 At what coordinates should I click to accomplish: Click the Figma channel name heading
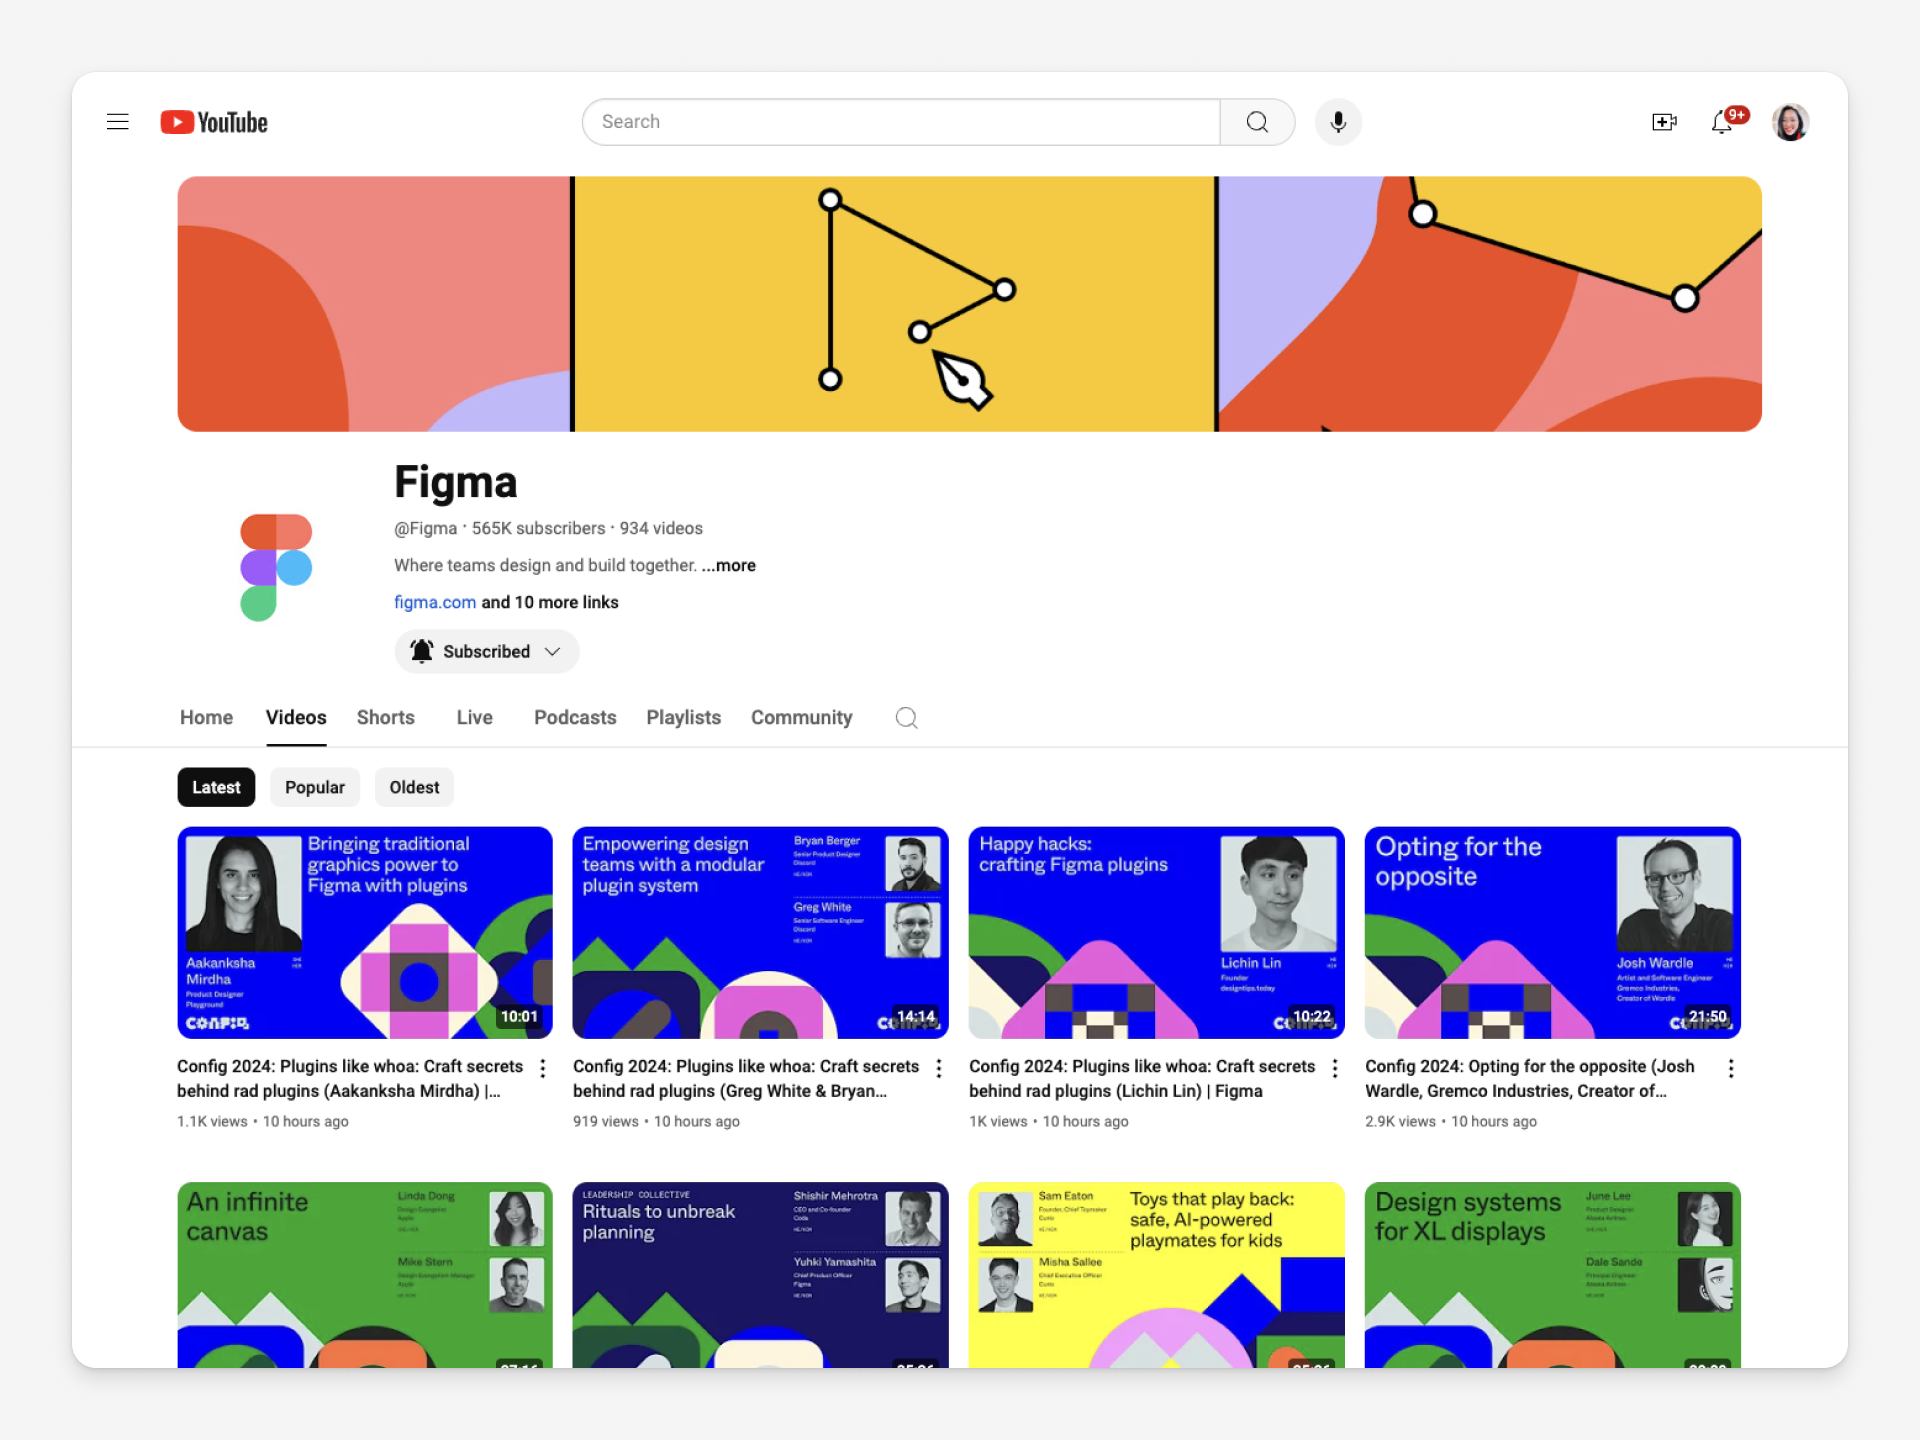[x=456, y=482]
